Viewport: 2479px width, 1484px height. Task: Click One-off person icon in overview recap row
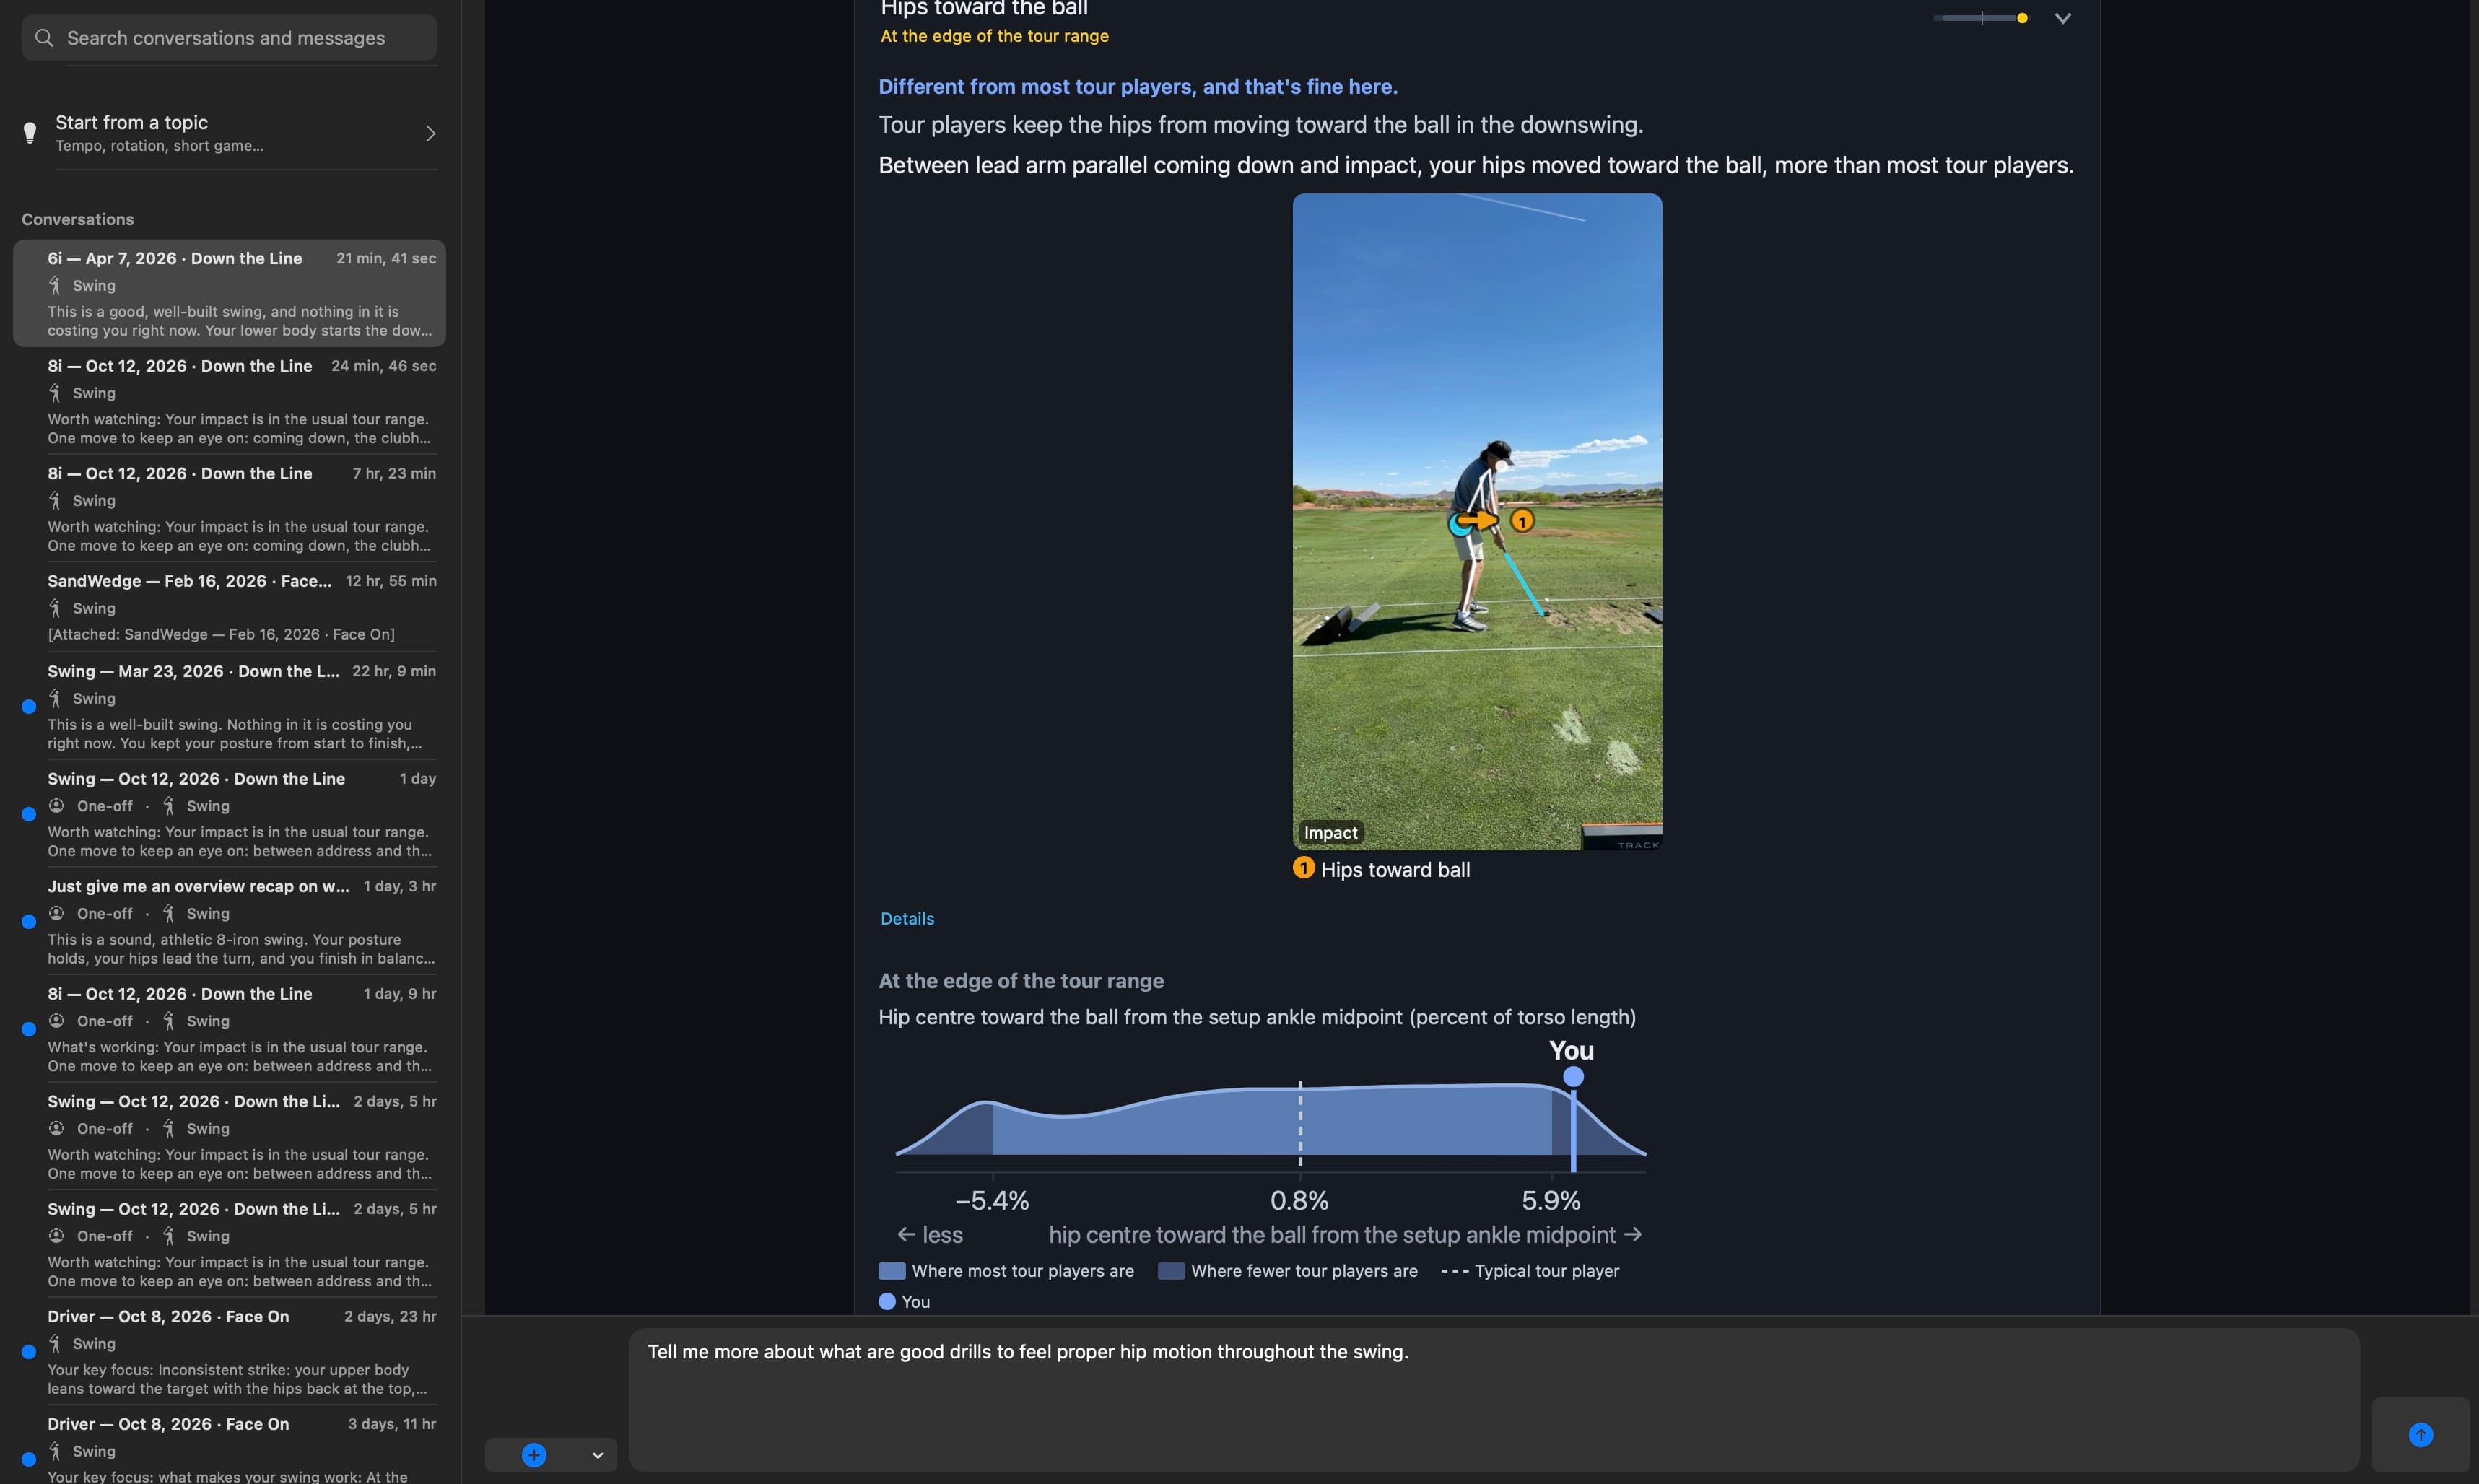coord(57,913)
